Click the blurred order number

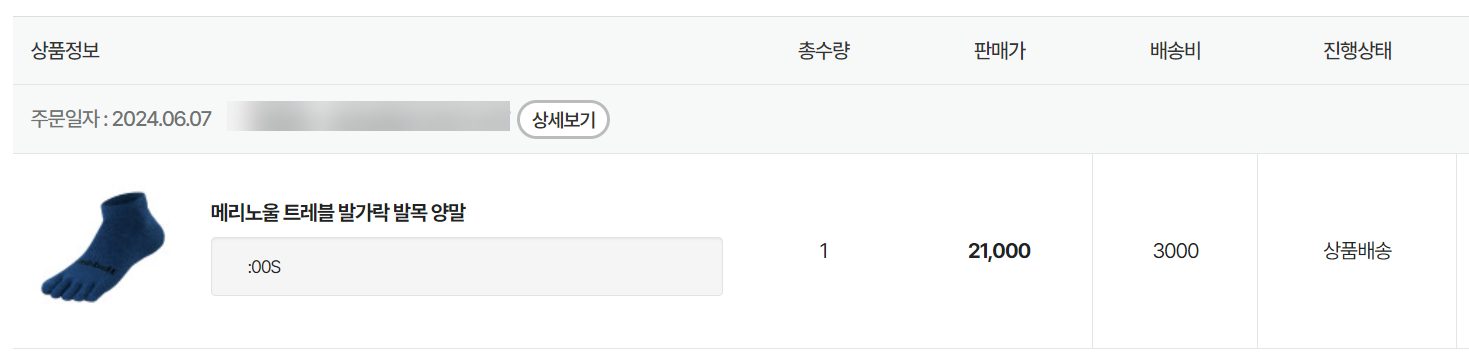tap(369, 116)
